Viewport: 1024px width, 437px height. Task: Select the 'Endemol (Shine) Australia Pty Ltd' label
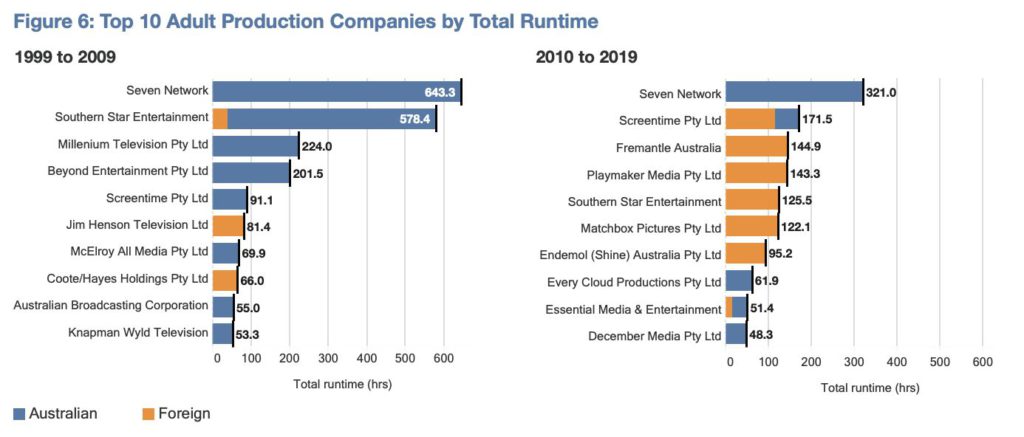pos(631,255)
